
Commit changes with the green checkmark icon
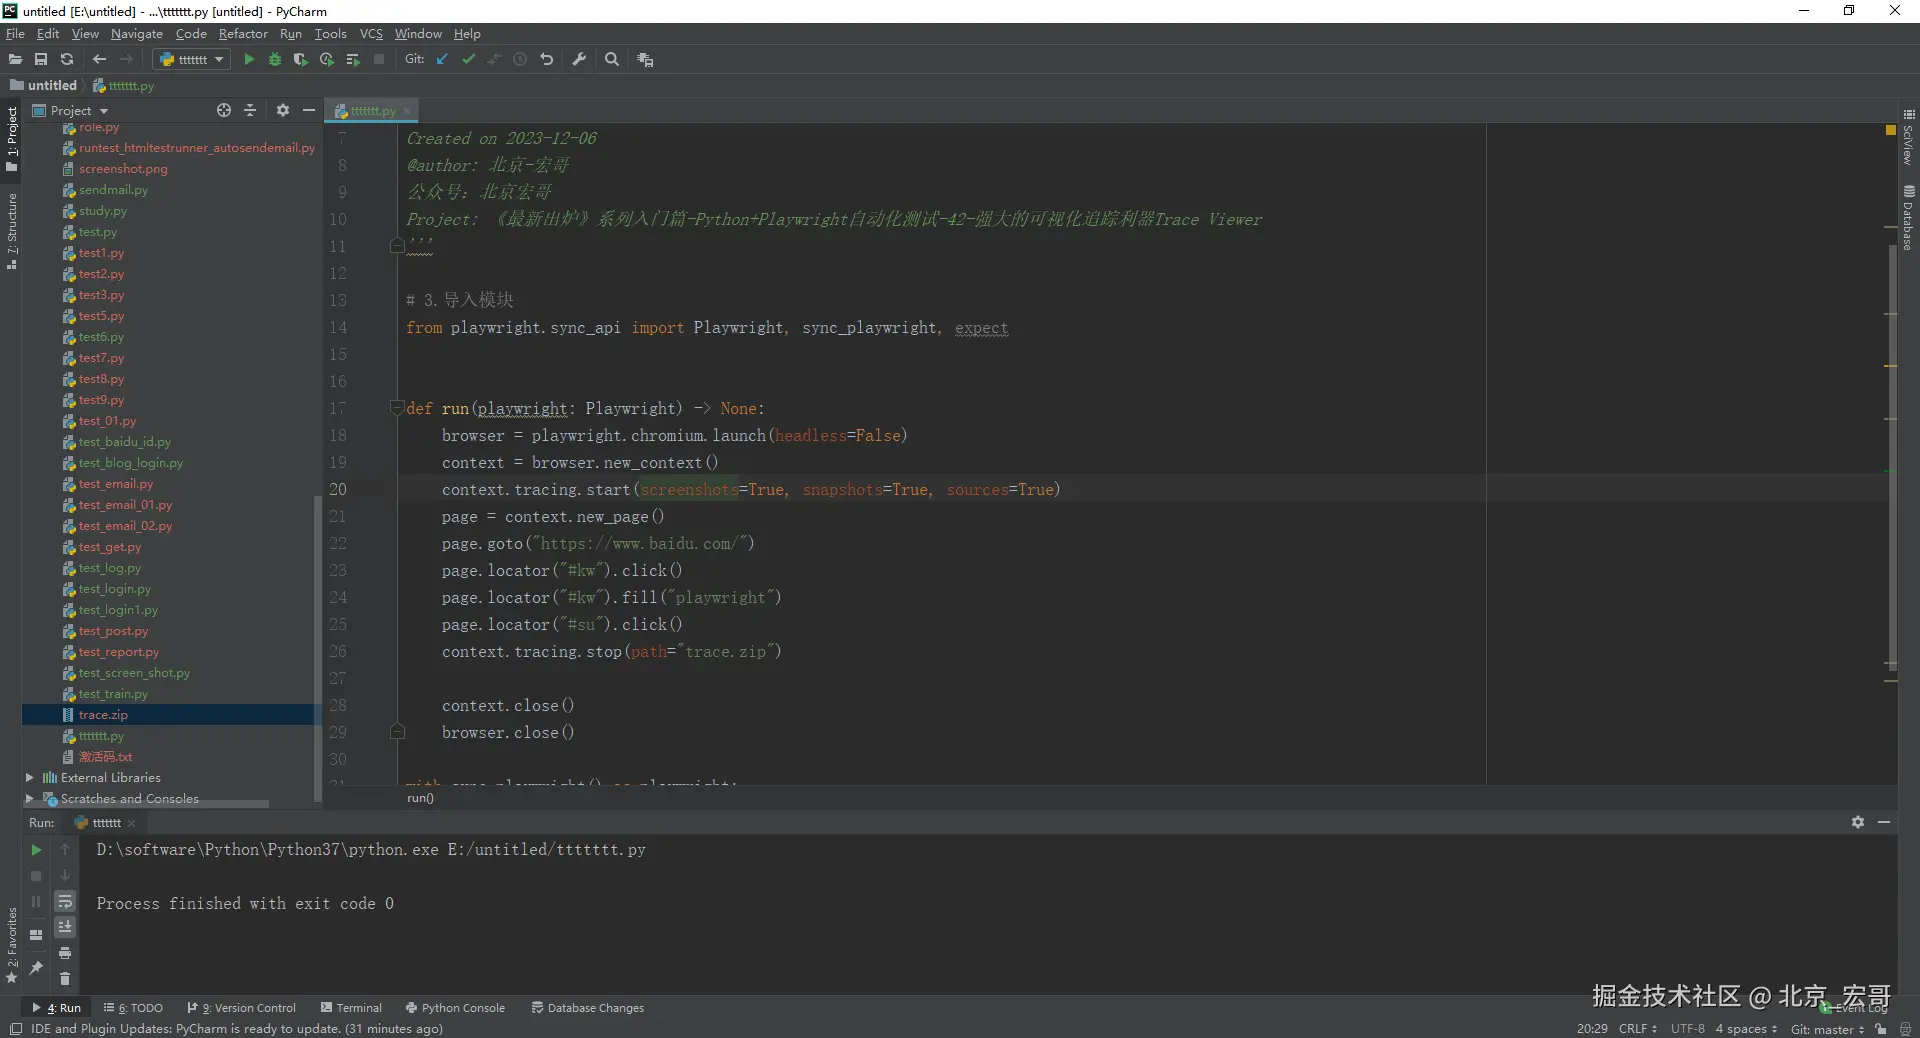tap(468, 60)
